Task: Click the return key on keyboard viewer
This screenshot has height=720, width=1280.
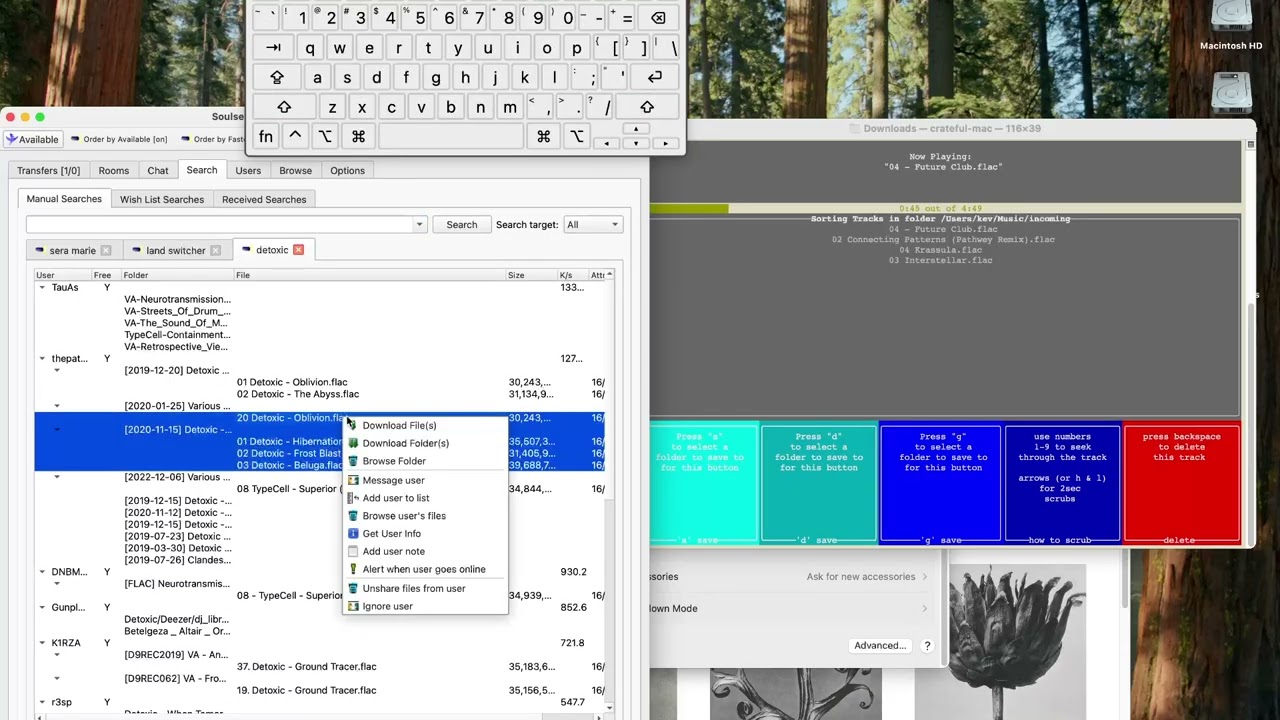Action: click(x=654, y=77)
